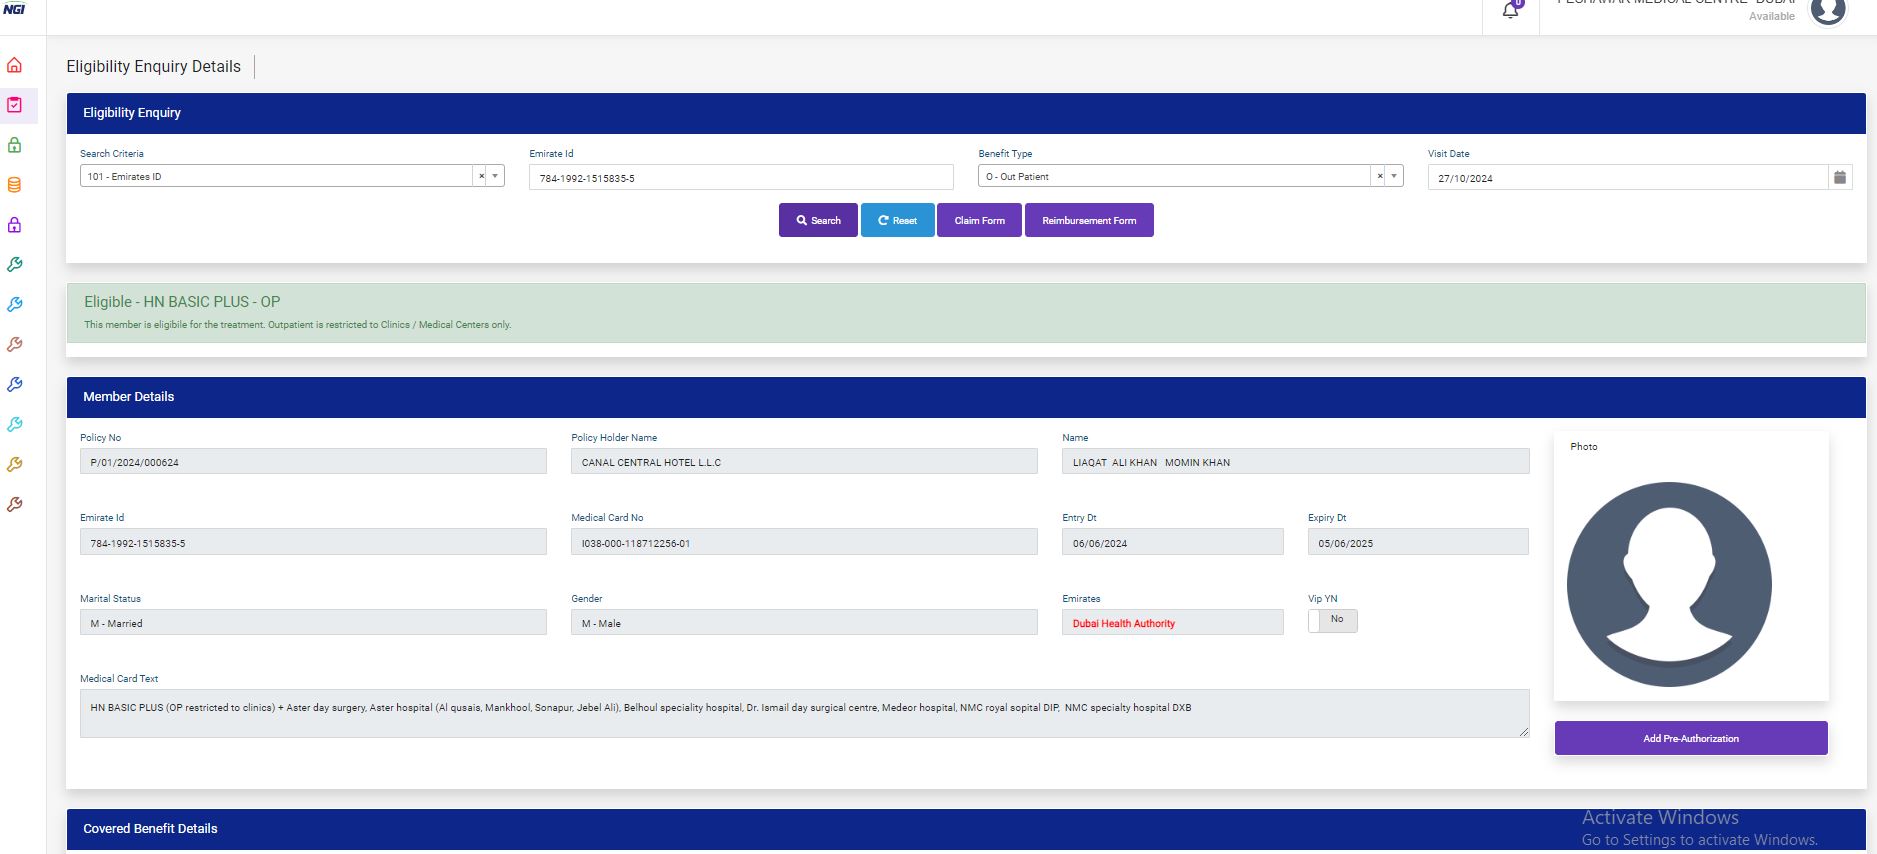Screen dimensions: 1877x854
Task: Clear the Benefit Type selection with x
Action: click(1380, 176)
